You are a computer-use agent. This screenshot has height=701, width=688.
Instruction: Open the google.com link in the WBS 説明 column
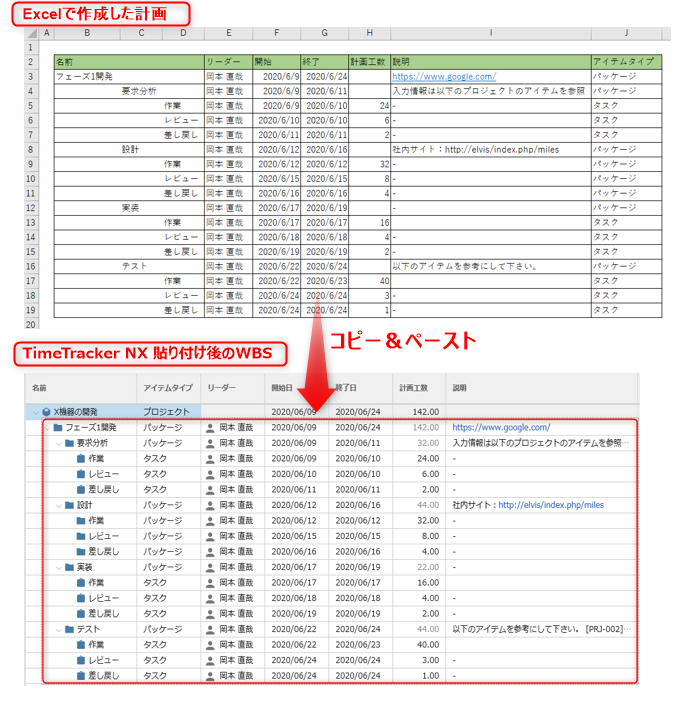point(501,427)
